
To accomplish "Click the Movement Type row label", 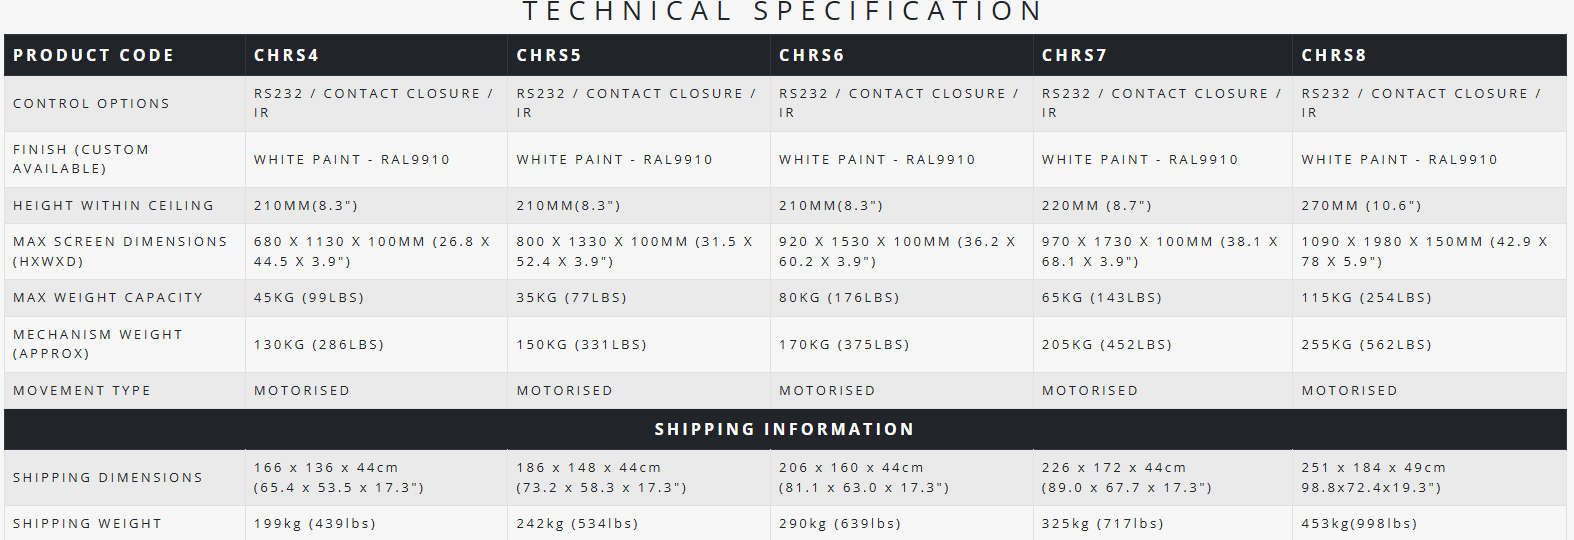I will click(x=82, y=390).
